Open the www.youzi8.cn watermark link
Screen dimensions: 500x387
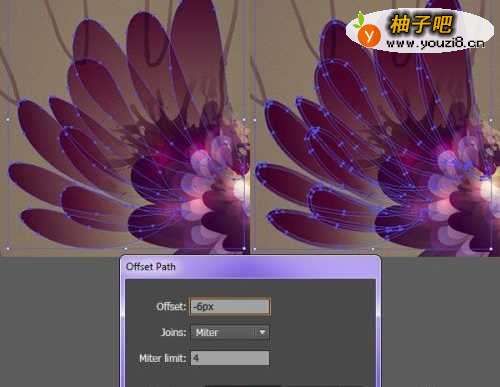(435, 43)
